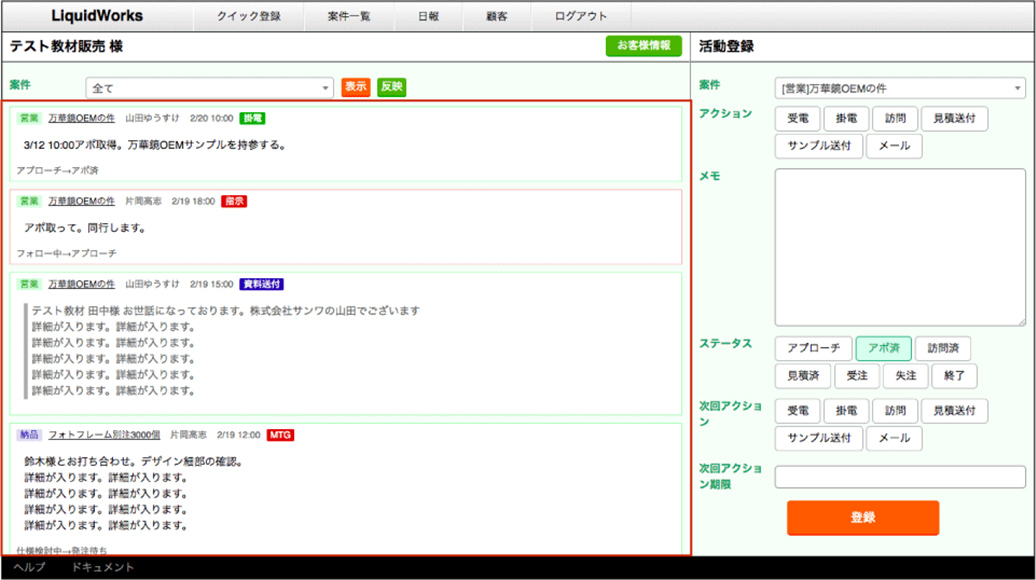Expand the 全て case filter dropdown
The height and width of the screenshot is (580, 1036).
pos(209,88)
